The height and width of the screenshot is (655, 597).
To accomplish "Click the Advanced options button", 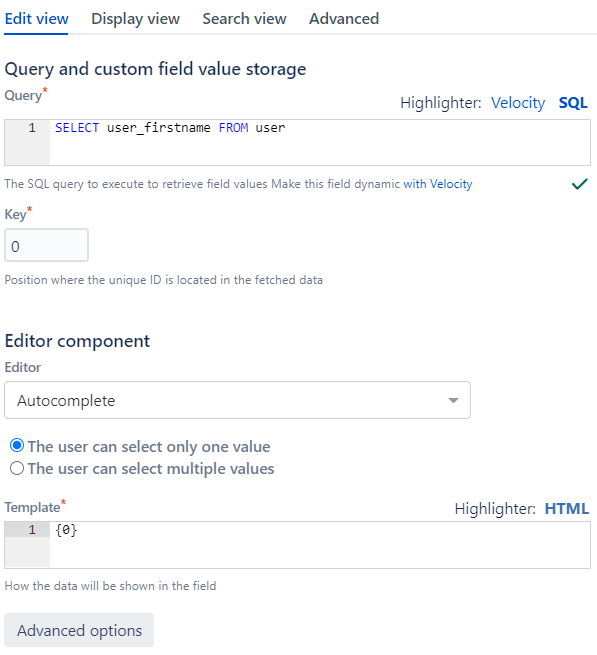I will [79, 630].
